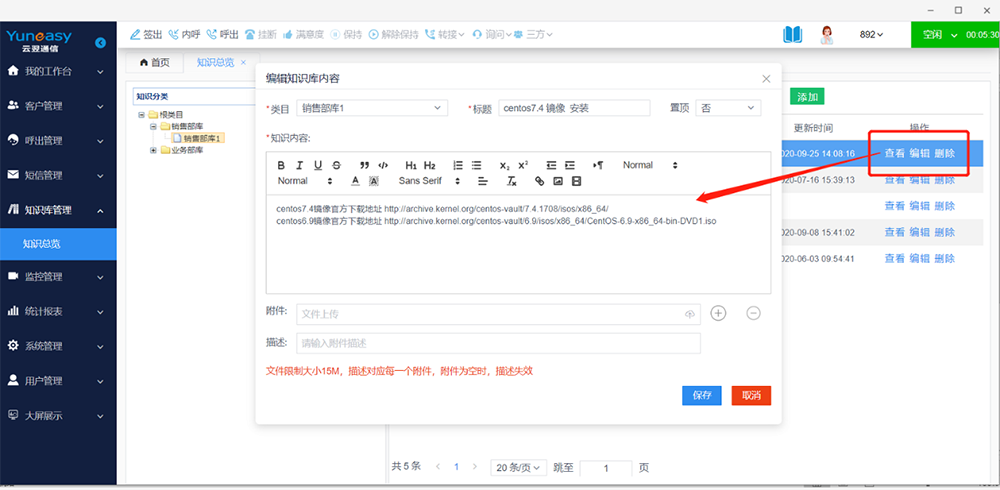Image resolution: width=1000 pixels, height=490 pixels.
Task: Select the 知识总览 submenu item
Action: (58, 244)
